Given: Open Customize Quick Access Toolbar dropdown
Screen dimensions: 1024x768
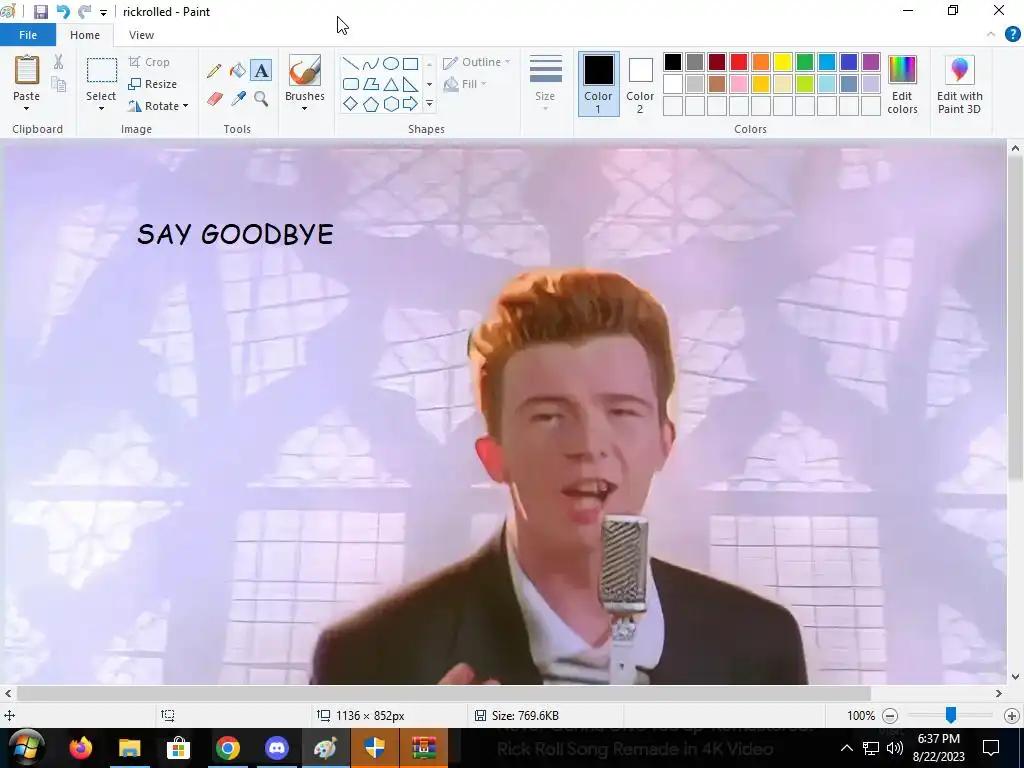Looking at the screenshot, I should click(x=103, y=12).
